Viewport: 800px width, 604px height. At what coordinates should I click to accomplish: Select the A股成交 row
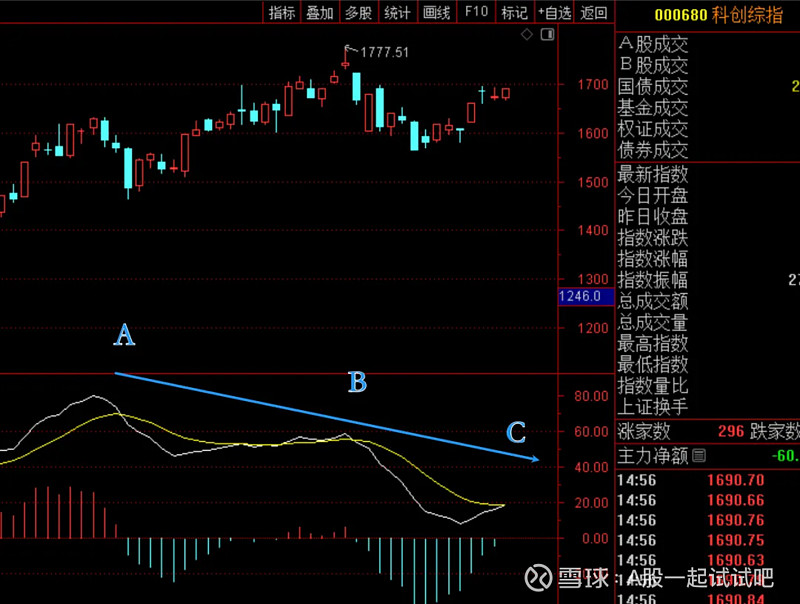coord(707,44)
